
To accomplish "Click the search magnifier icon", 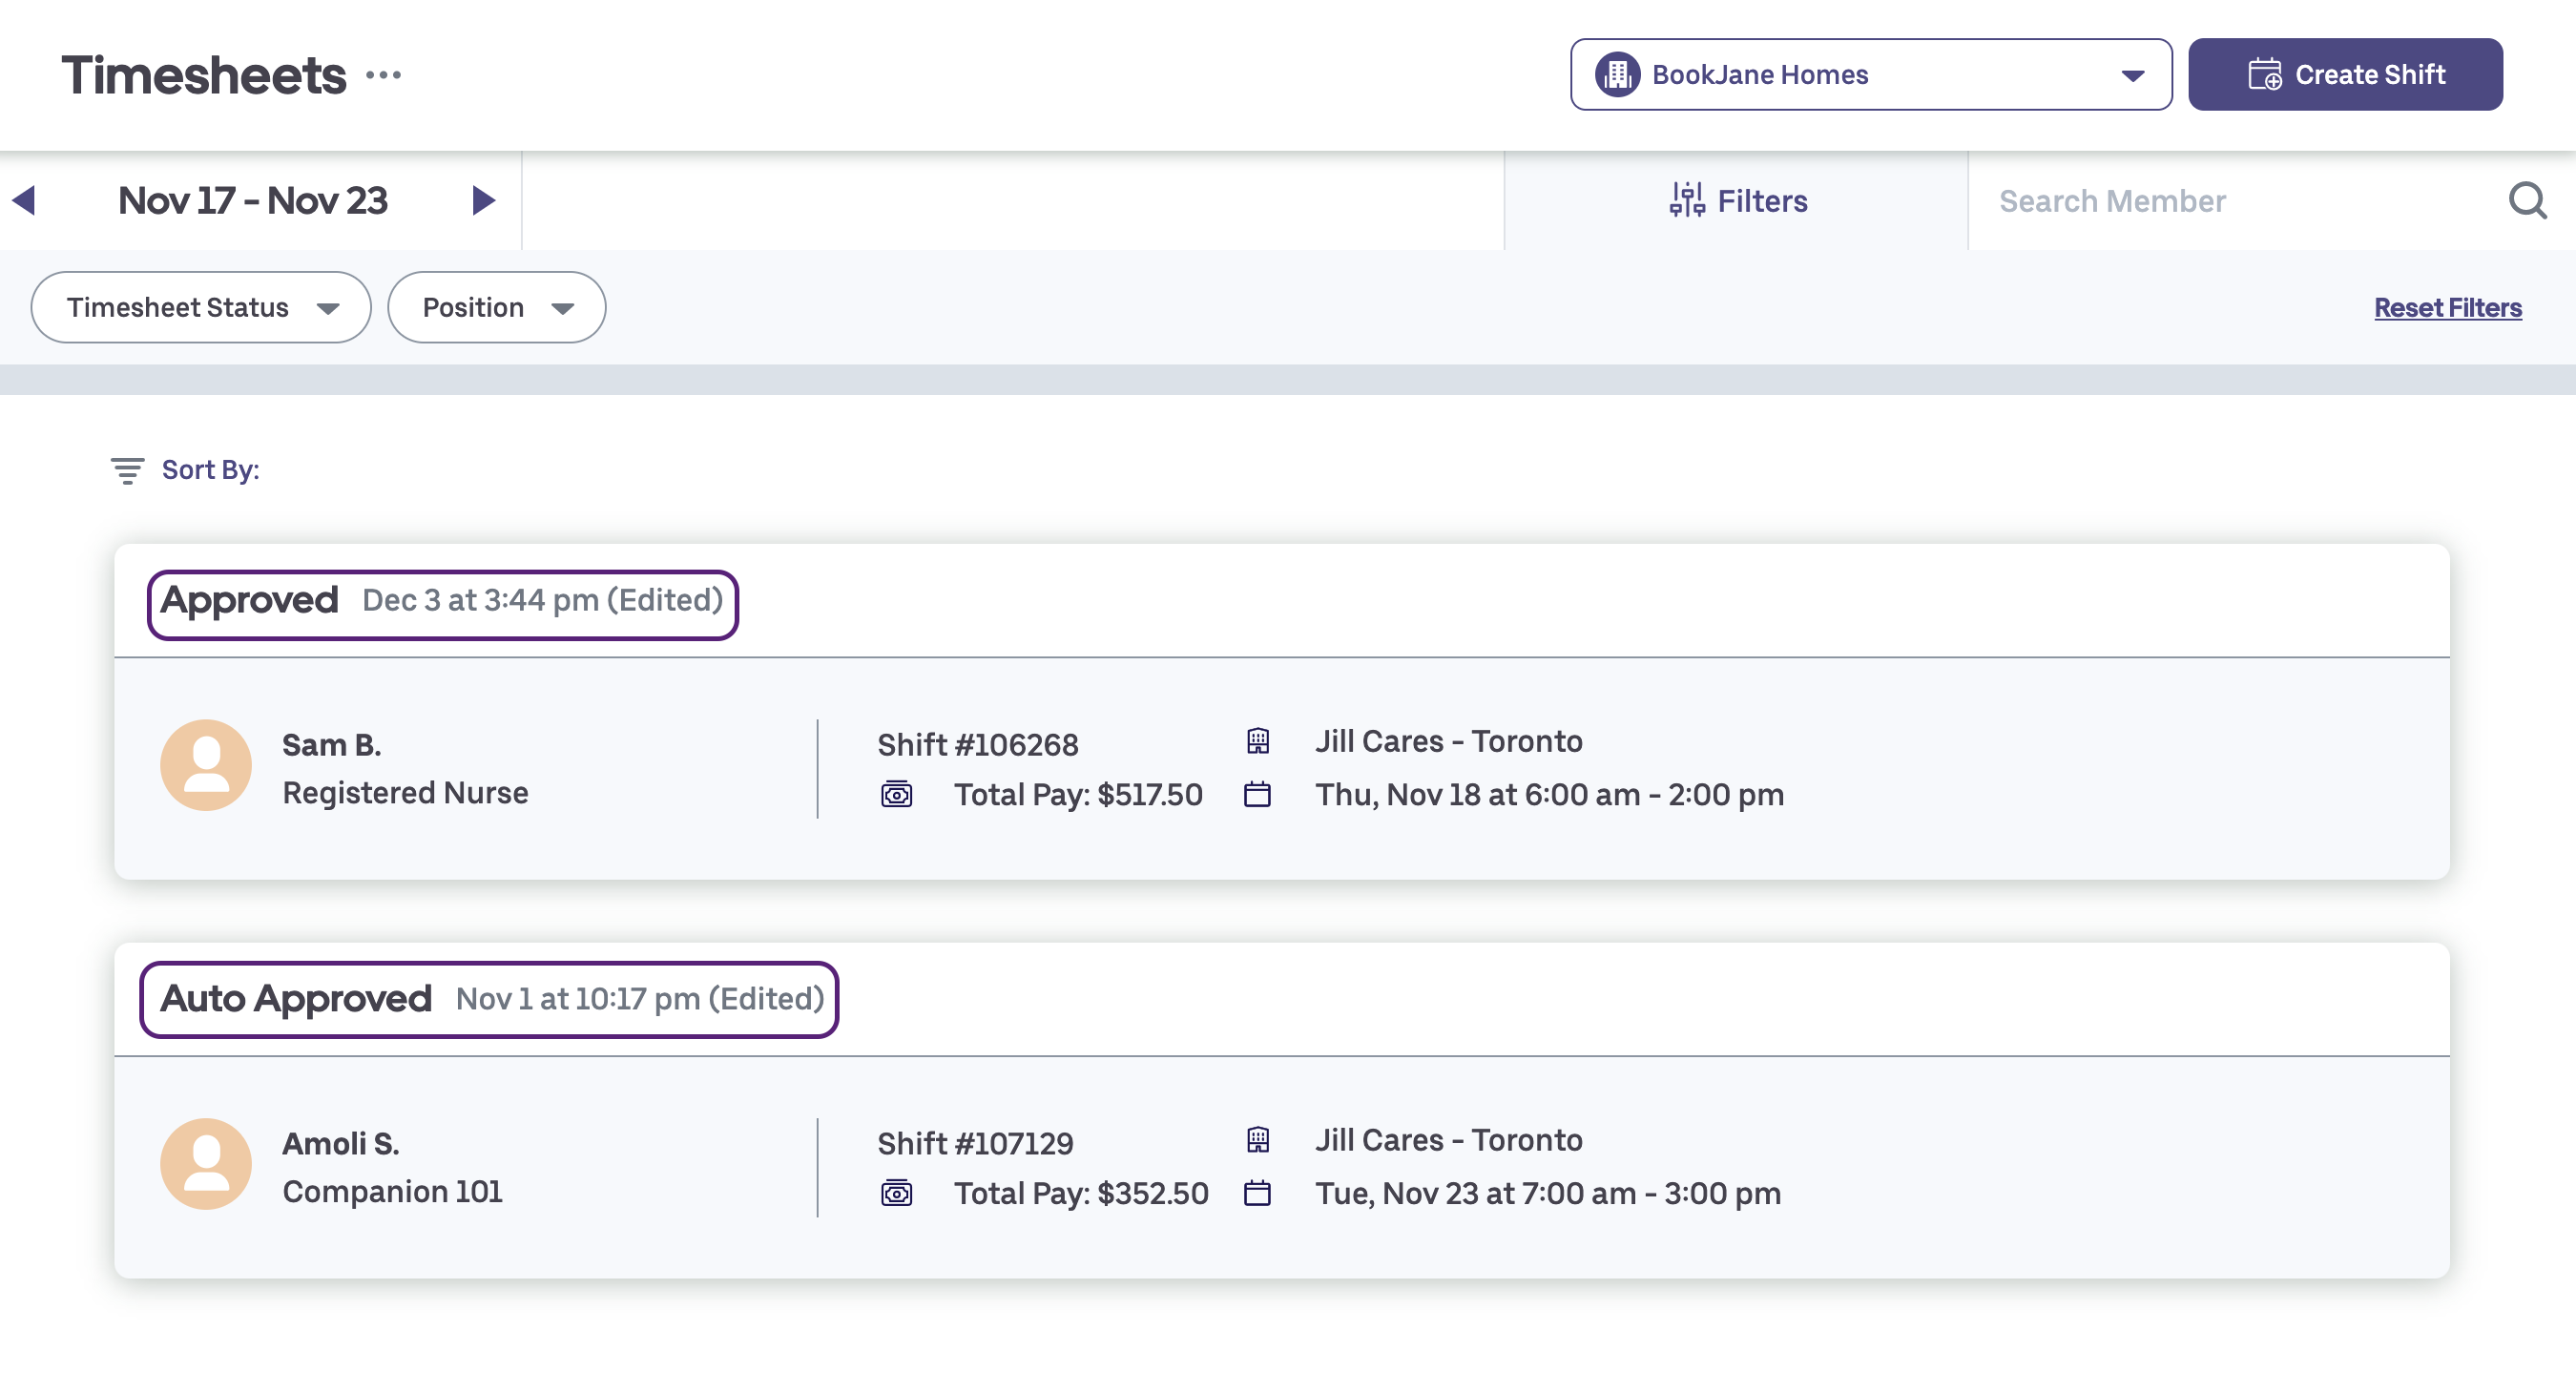I will [2527, 200].
